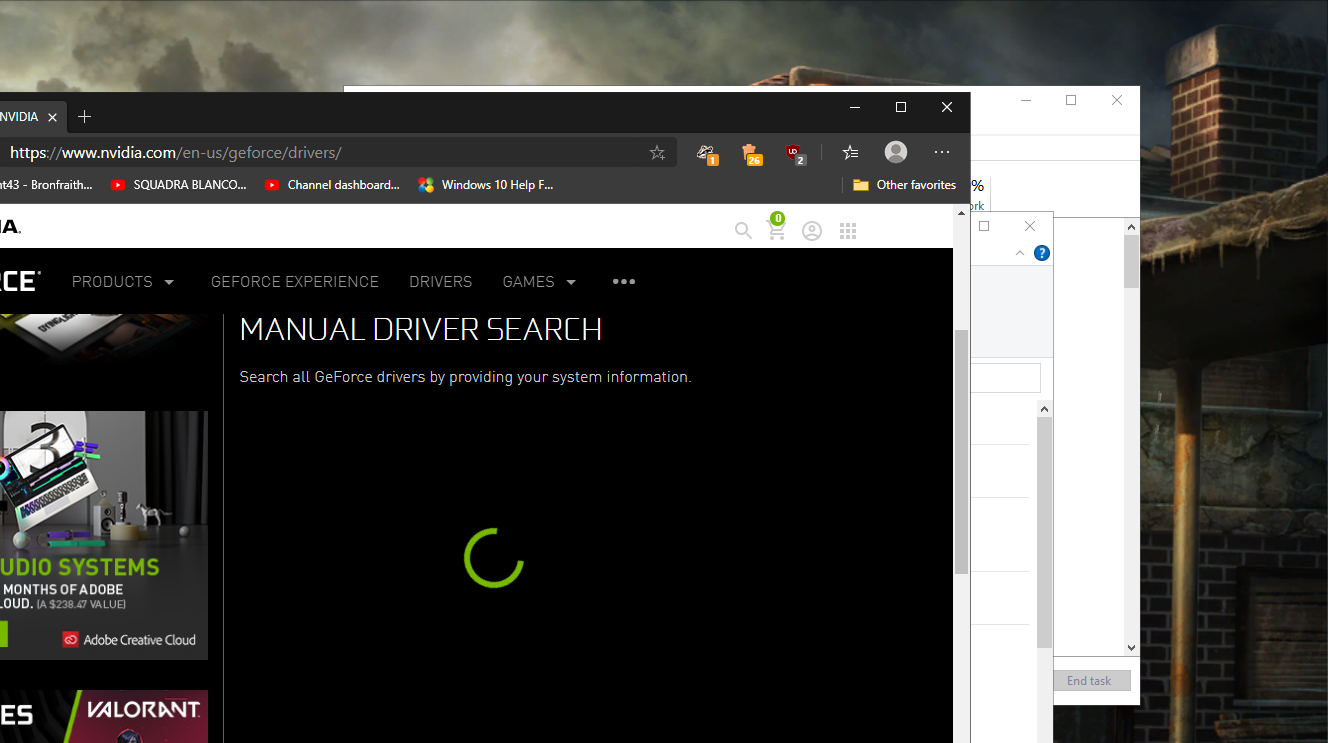Go to GEFORCE EXPERIENCE page
This screenshot has height=743, width=1328.
(294, 282)
